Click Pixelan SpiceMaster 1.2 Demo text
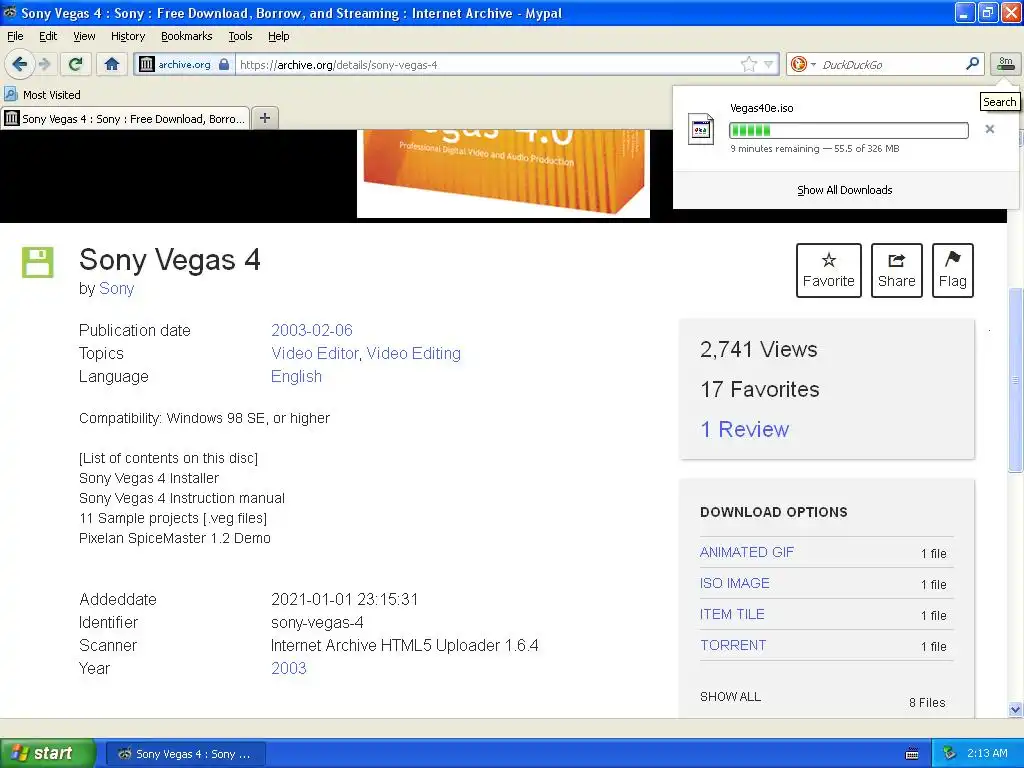This screenshot has width=1024, height=768. coord(174,538)
